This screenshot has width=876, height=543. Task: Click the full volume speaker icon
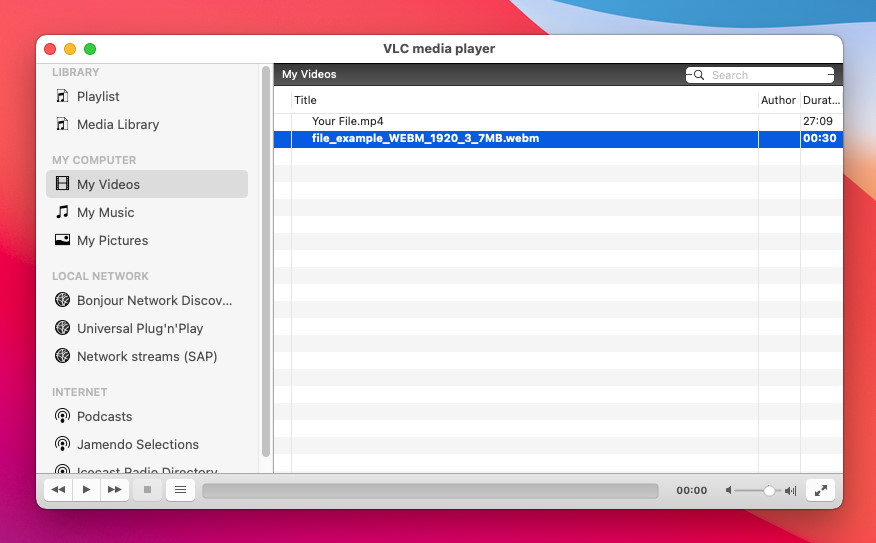coord(790,490)
